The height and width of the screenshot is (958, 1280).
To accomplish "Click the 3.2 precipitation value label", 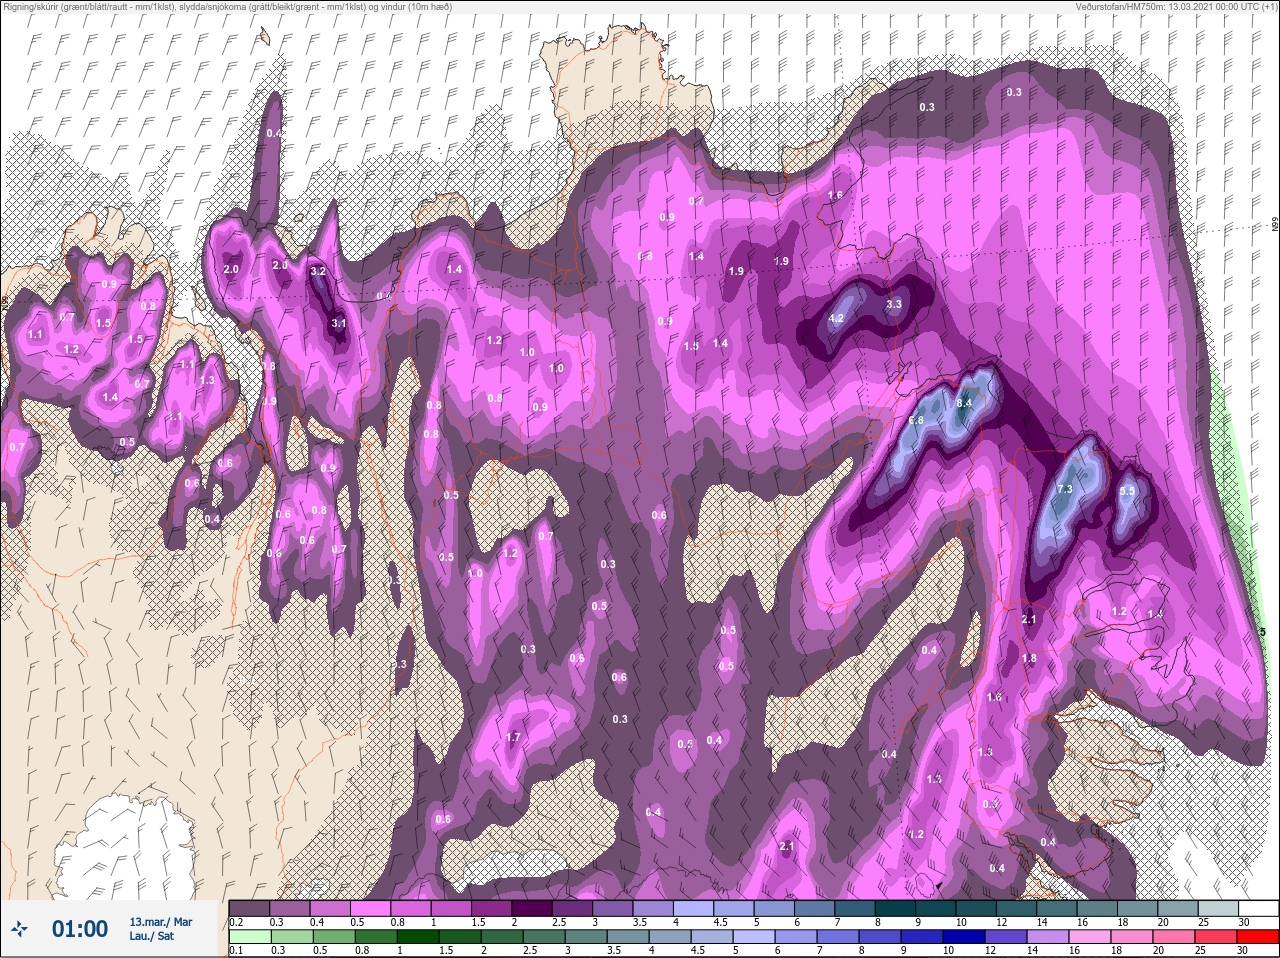I will click(x=319, y=271).
